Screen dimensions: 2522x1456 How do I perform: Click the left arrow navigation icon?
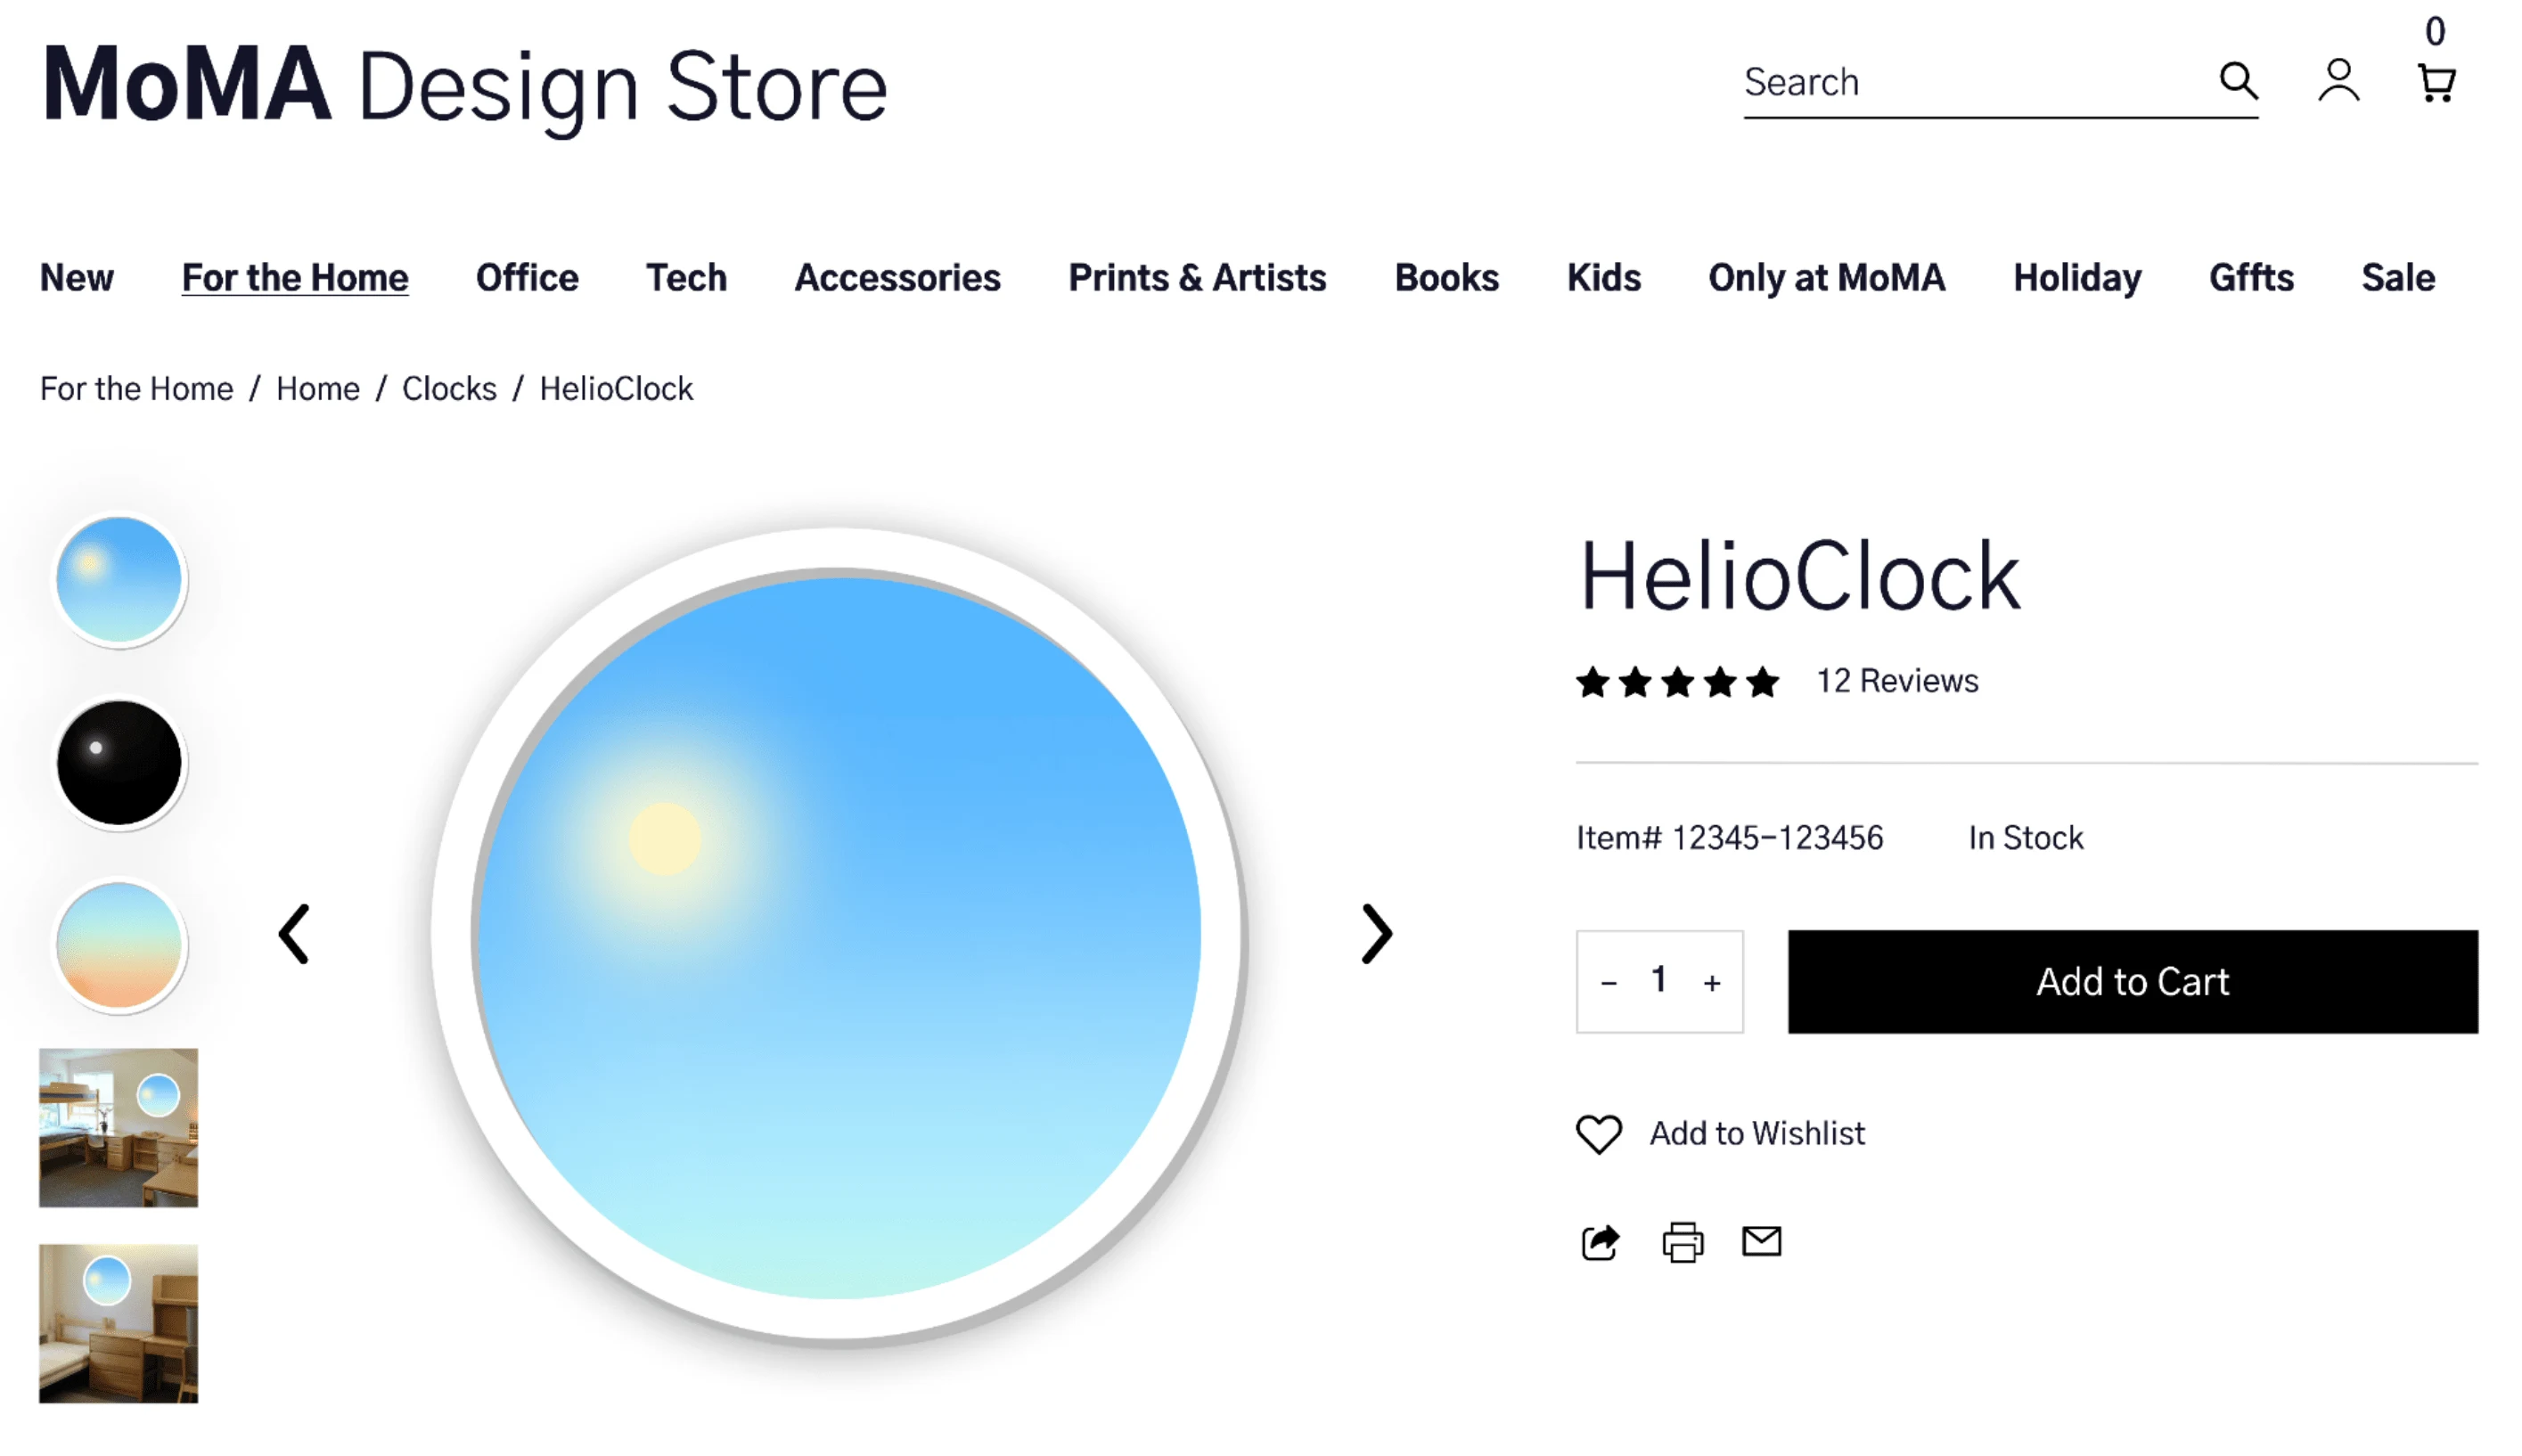(293, 934)
